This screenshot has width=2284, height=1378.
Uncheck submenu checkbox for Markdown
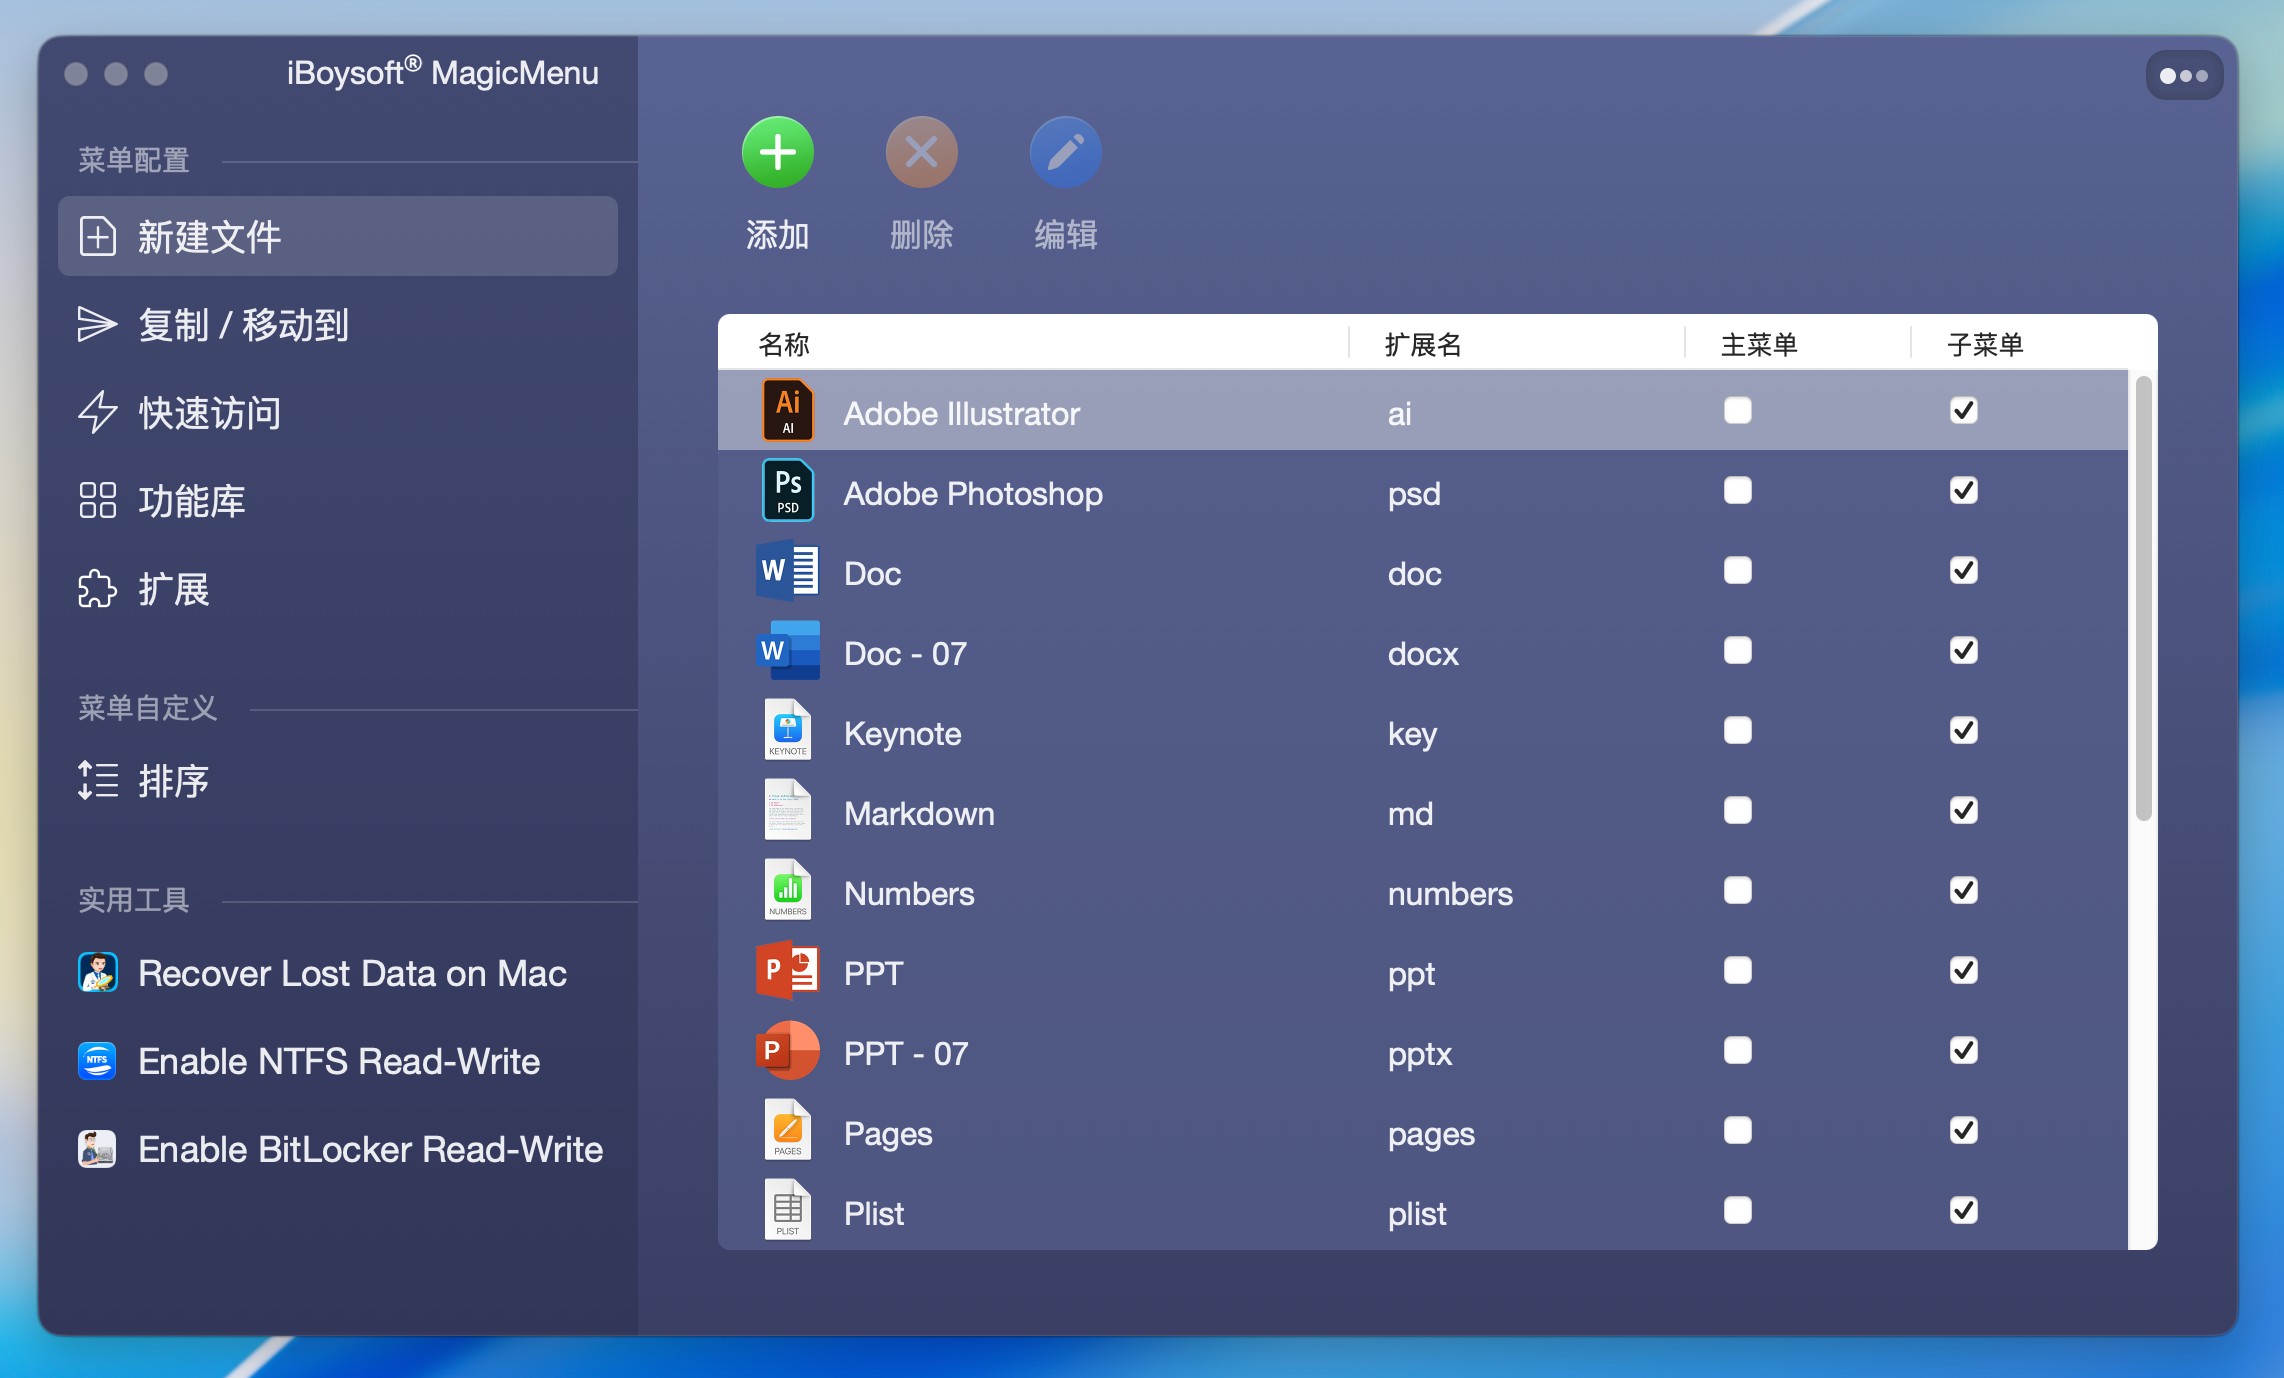pyautogui.click(x=1963, y=810)
